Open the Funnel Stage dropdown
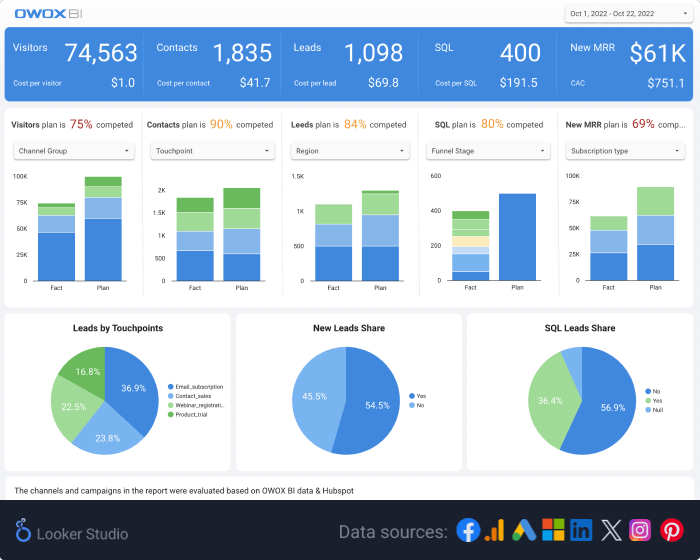This screenshot has width=700, height=560. pyautogui.click(x=488, y=151)
